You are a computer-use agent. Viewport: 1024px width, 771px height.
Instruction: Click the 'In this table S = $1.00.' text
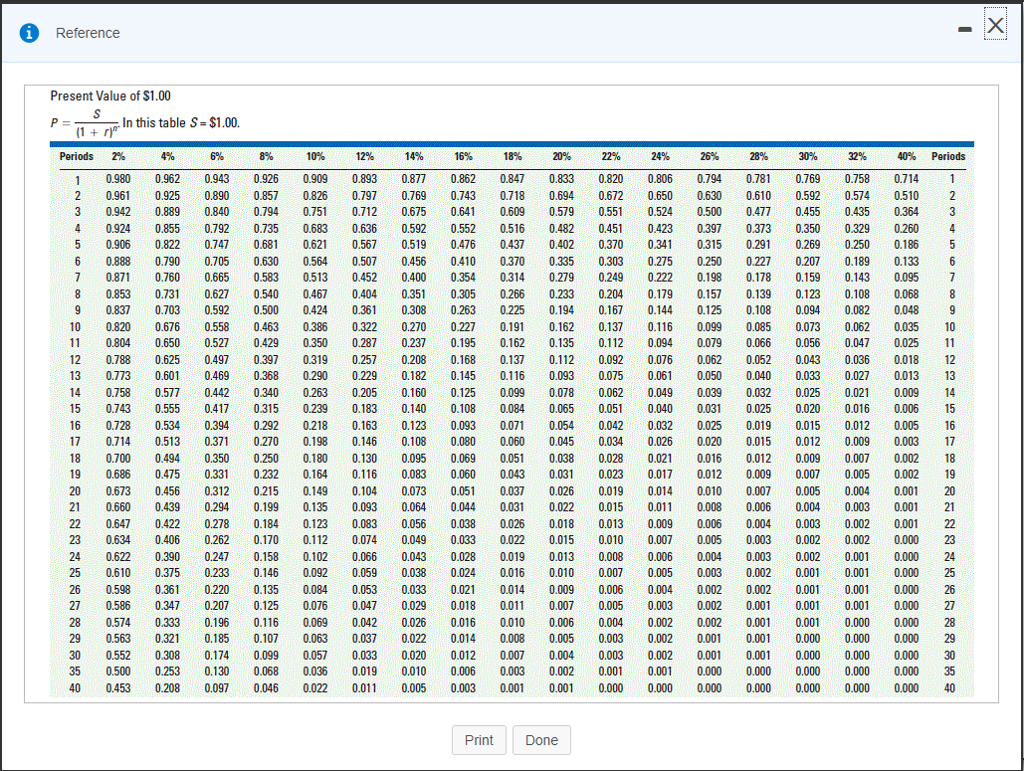181,123
